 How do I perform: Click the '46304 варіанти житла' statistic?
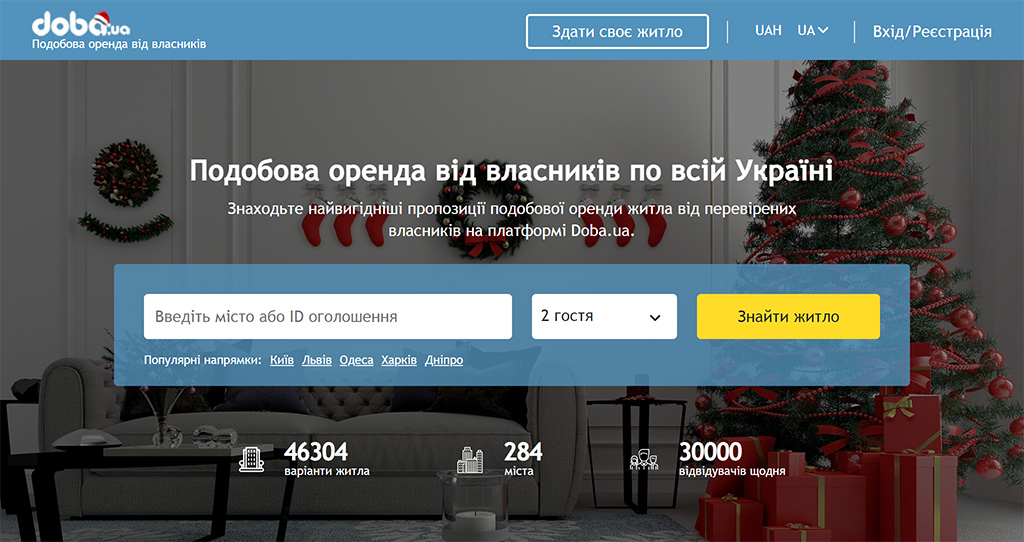click(x=327, y=460)
